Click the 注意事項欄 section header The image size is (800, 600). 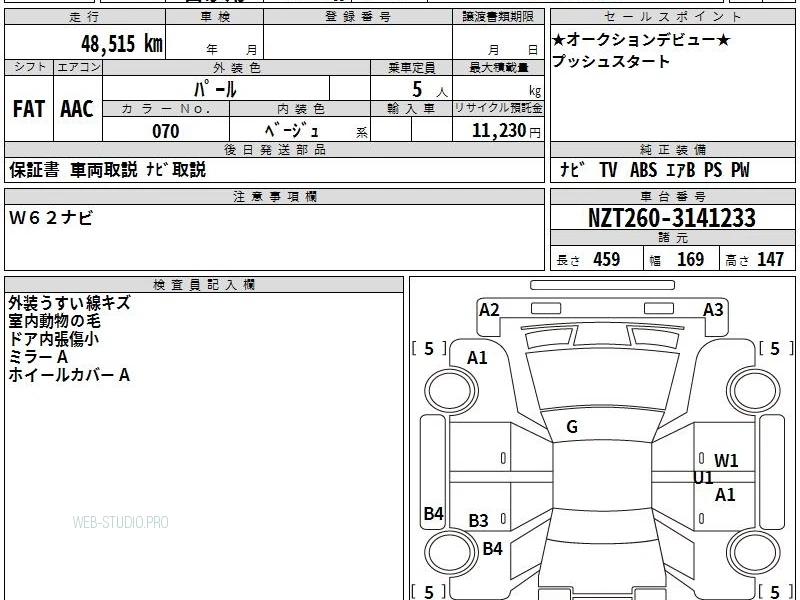click(275, 196)
